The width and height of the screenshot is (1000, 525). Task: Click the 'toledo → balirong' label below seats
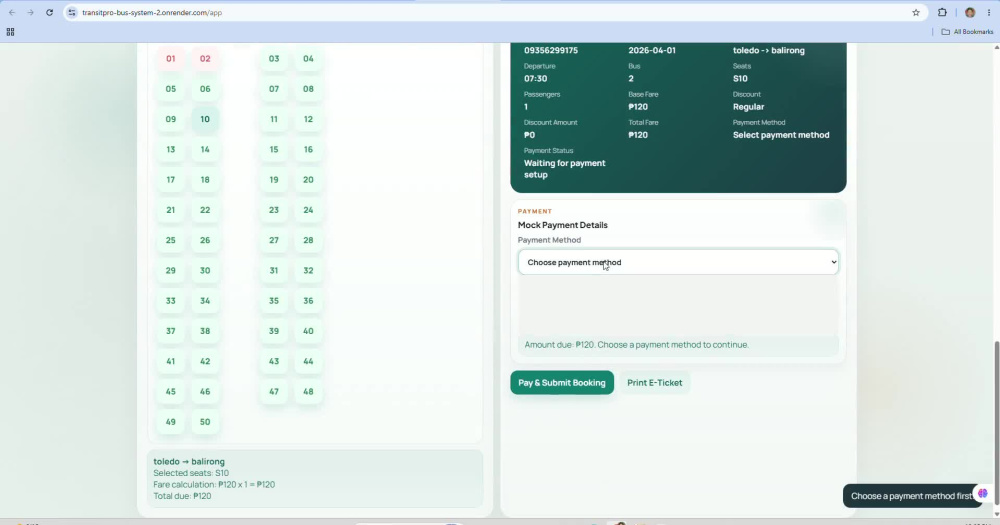click(x=189, y=461)
